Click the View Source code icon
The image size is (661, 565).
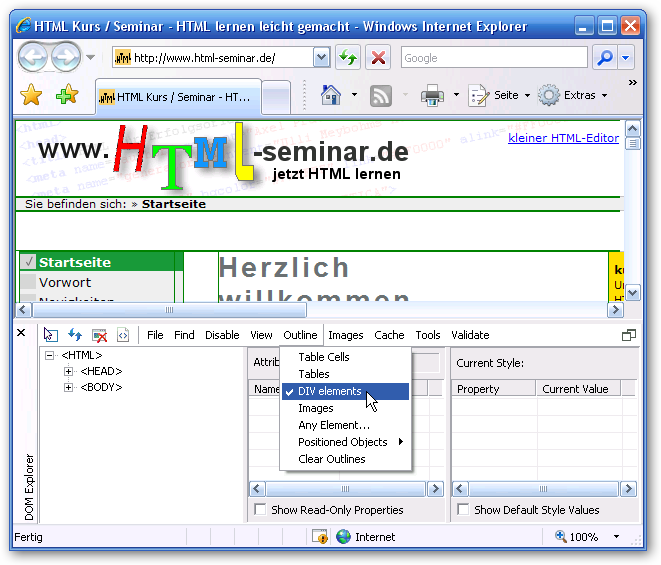[123, 335]
